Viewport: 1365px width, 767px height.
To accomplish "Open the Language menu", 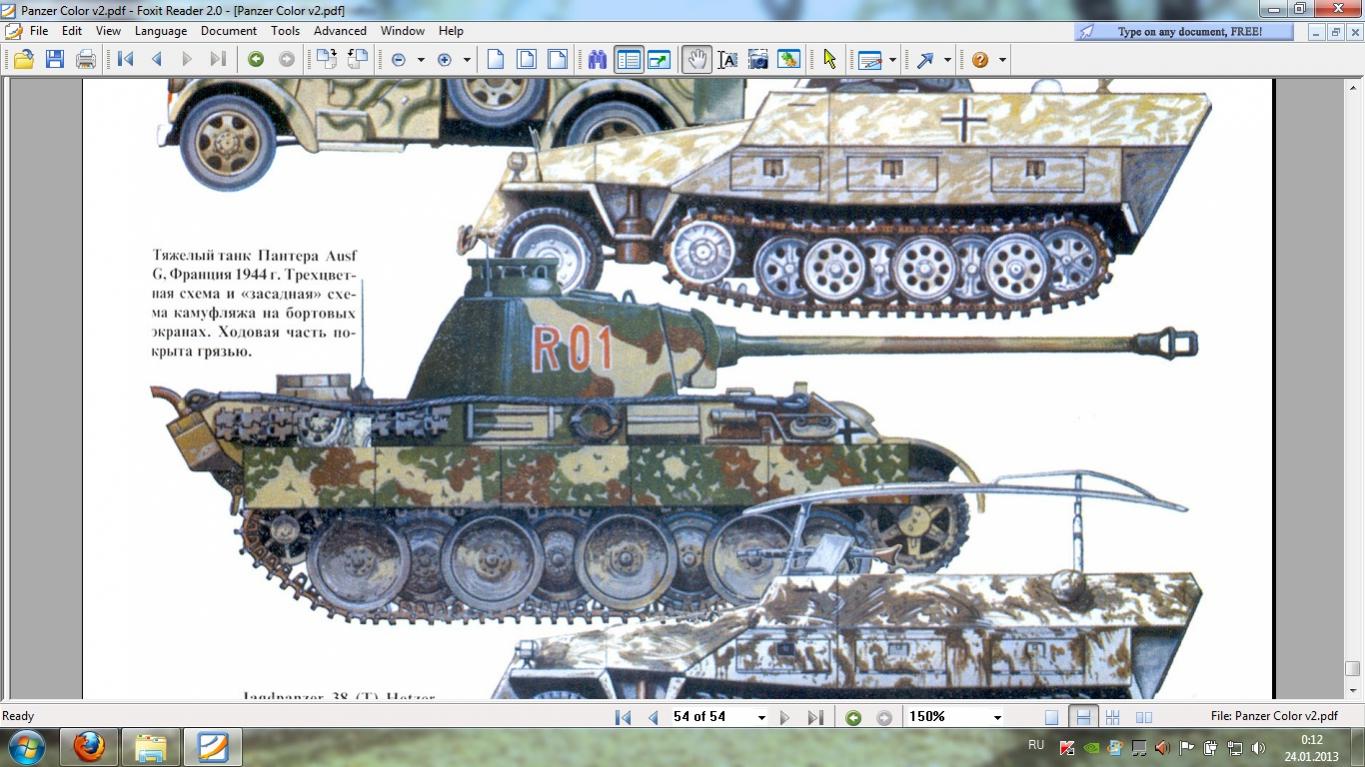I will click(161, 31).
